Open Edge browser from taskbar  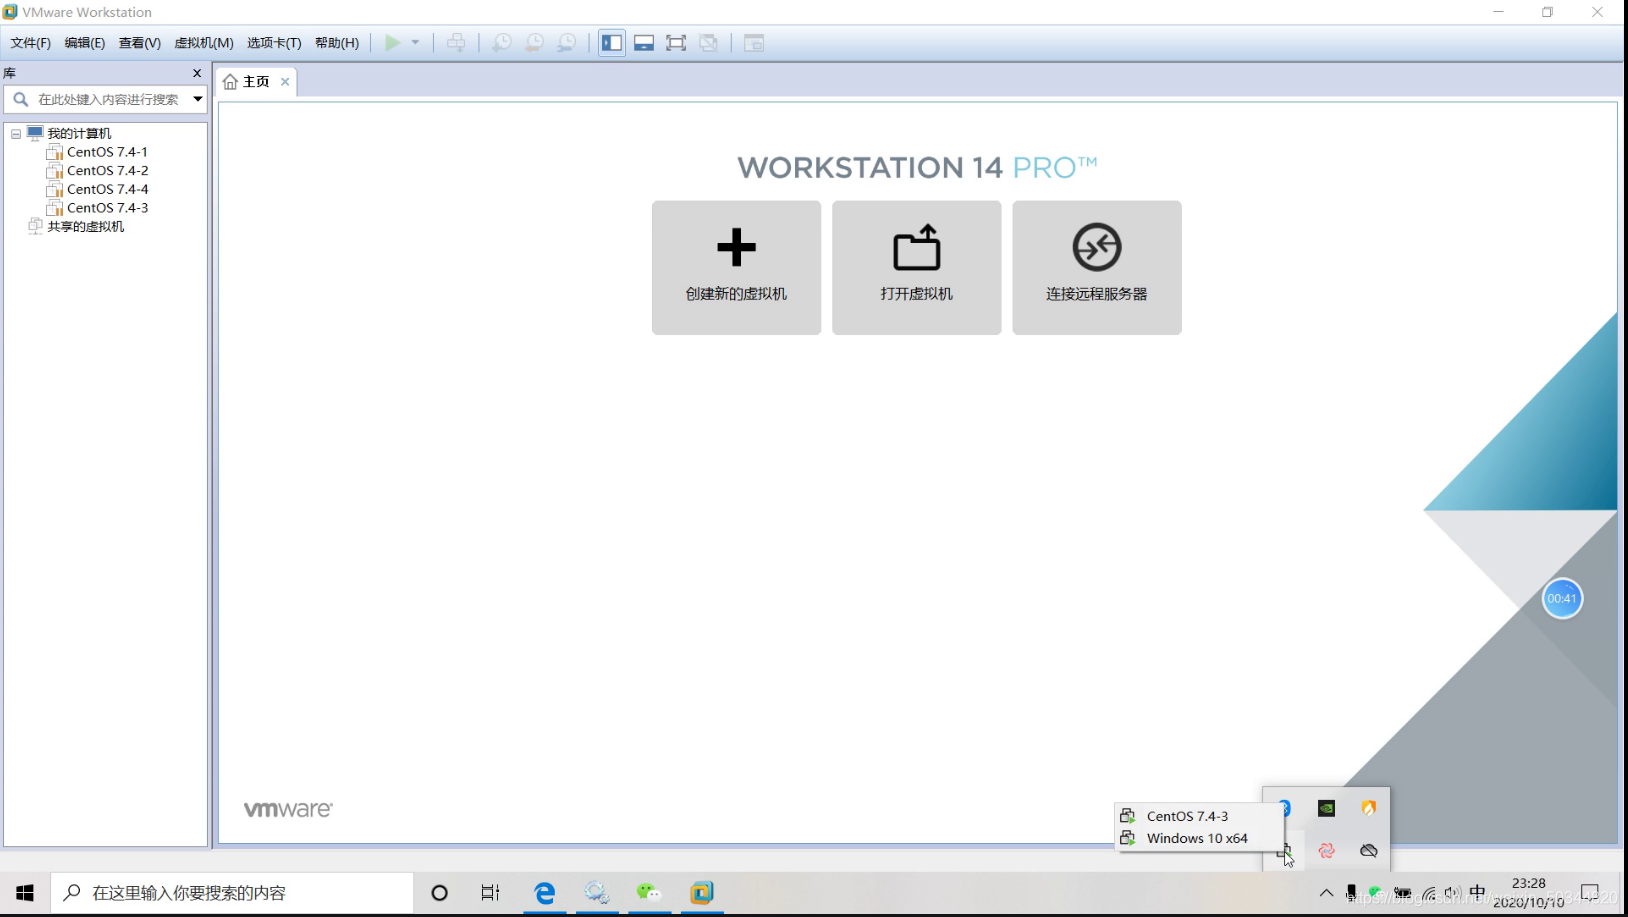[x=544, y=893]
